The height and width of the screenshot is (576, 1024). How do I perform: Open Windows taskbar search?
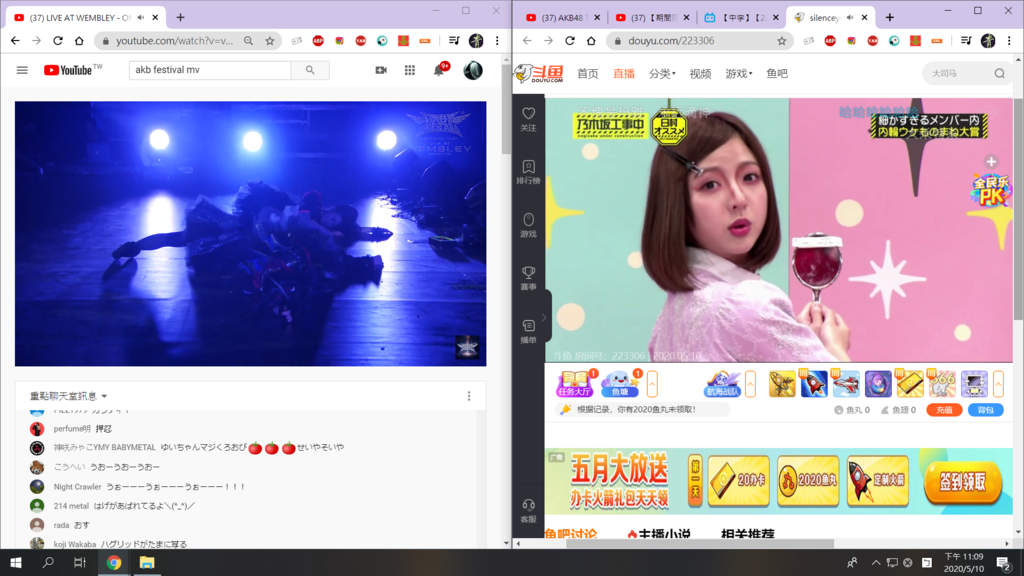(x=48, y=562)
